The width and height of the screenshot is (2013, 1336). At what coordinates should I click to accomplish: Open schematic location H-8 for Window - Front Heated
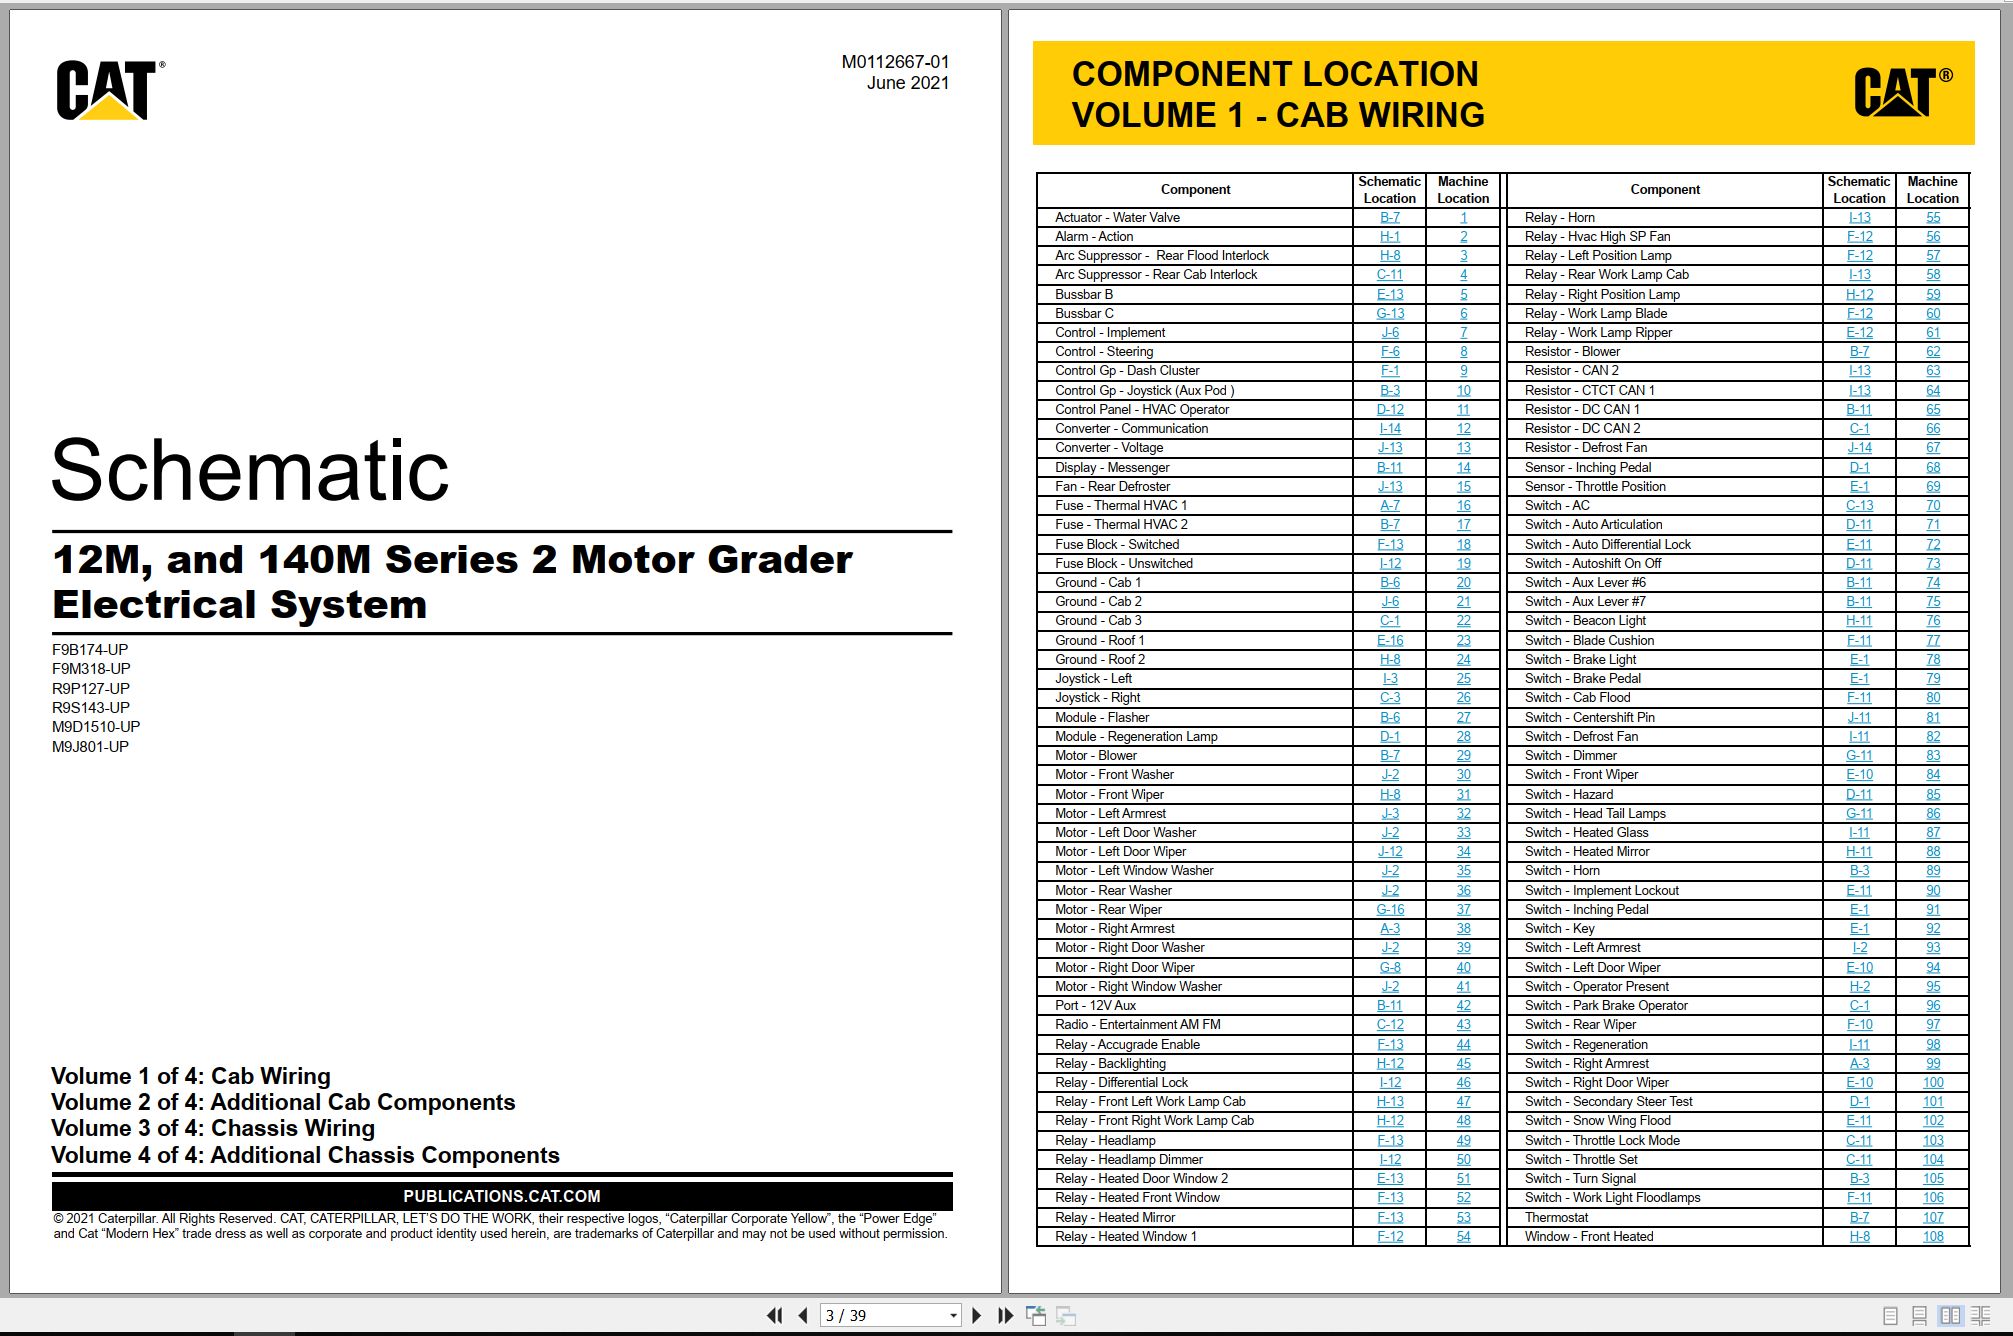pos(1859,1236)
